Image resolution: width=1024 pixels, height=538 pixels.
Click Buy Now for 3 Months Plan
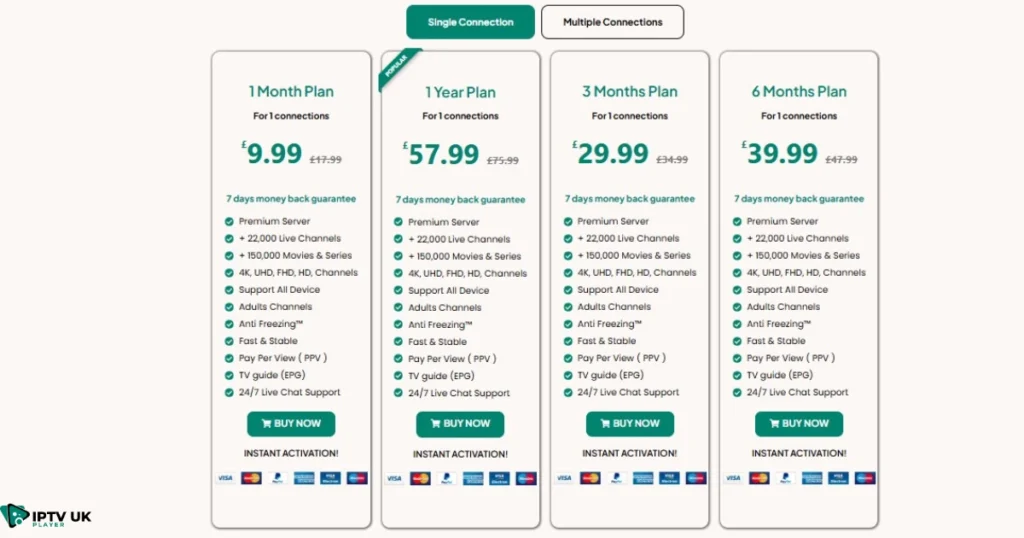point(630,424)
